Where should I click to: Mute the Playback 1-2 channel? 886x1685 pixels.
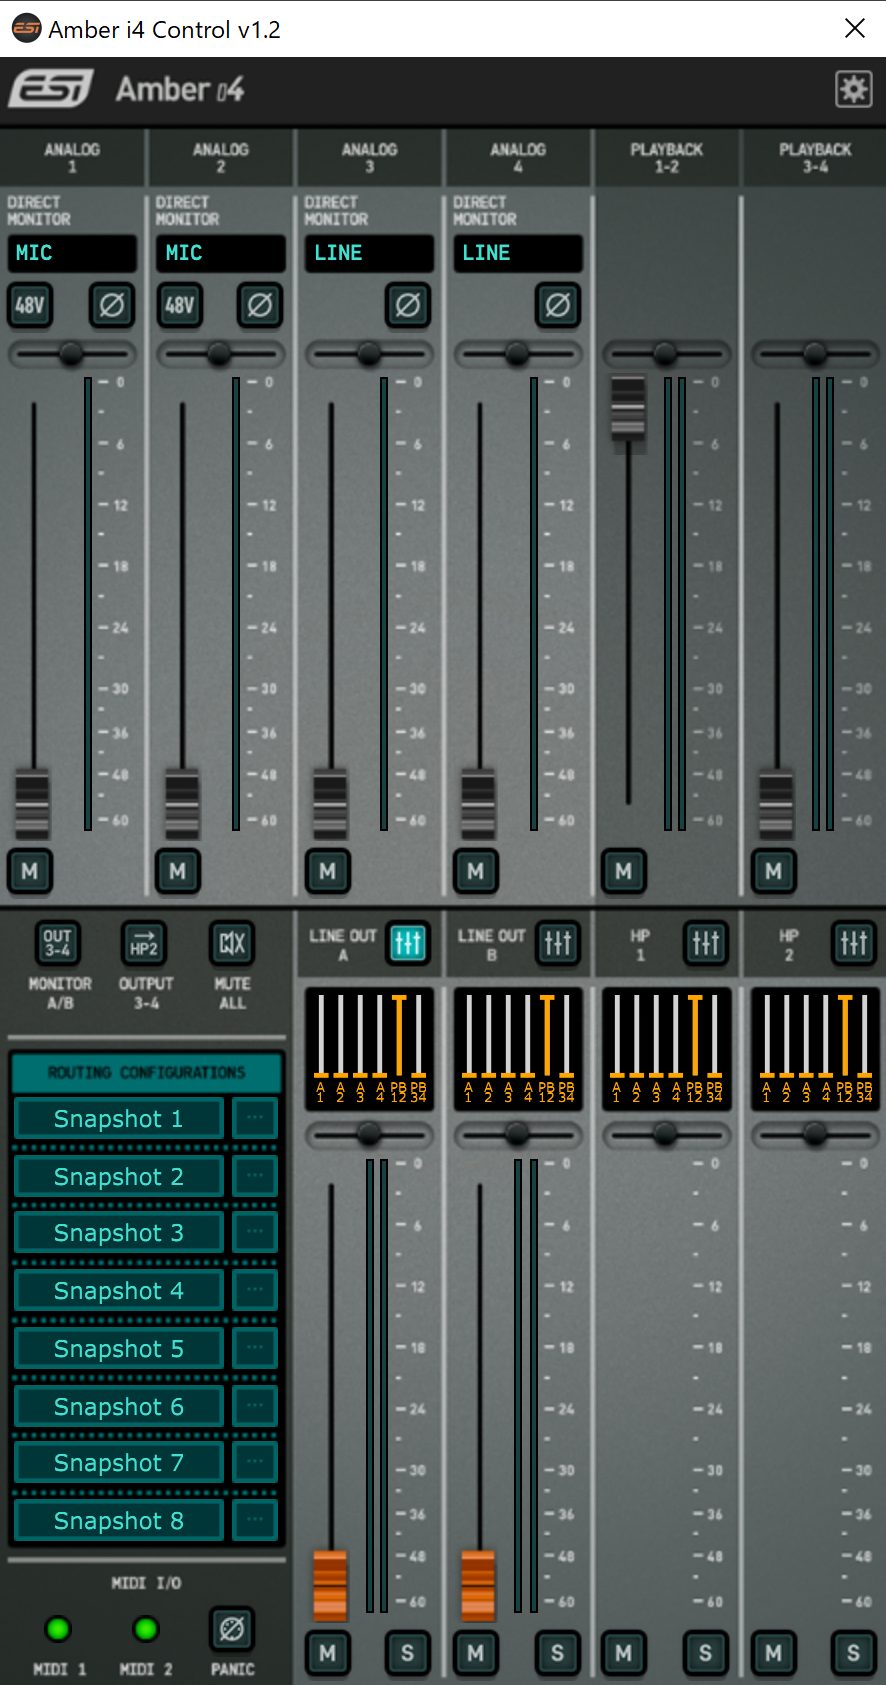[624, 871]
